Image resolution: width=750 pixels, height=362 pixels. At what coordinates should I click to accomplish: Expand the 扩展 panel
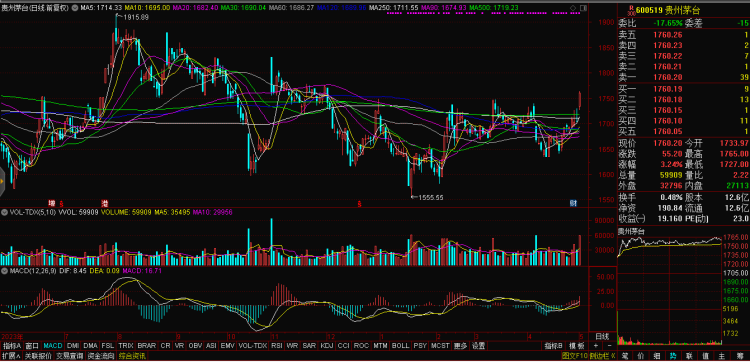(x=11, y=356)
